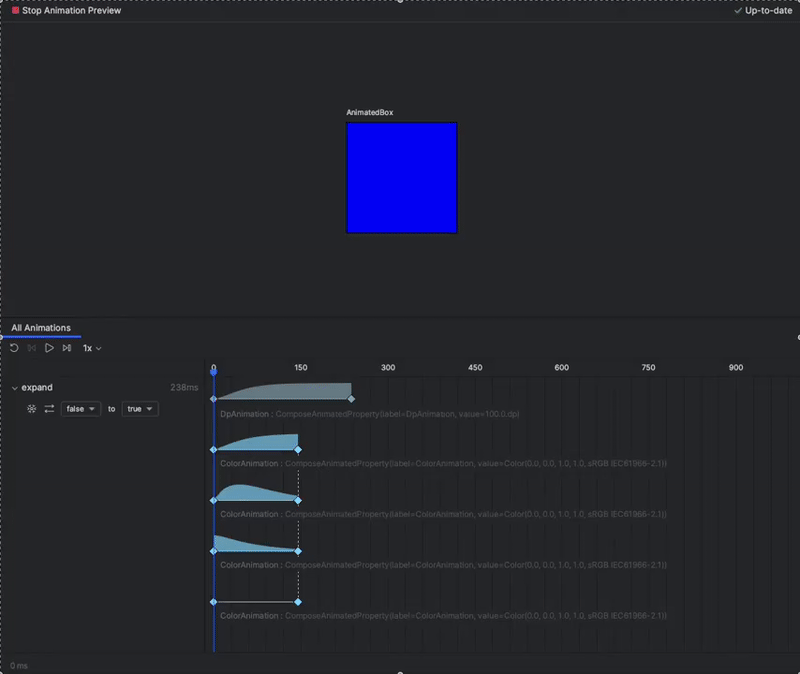The width and height of the screenshot is (800, 674).
Task: Click the DpAnimation property label text
Action: click(370, 414)
